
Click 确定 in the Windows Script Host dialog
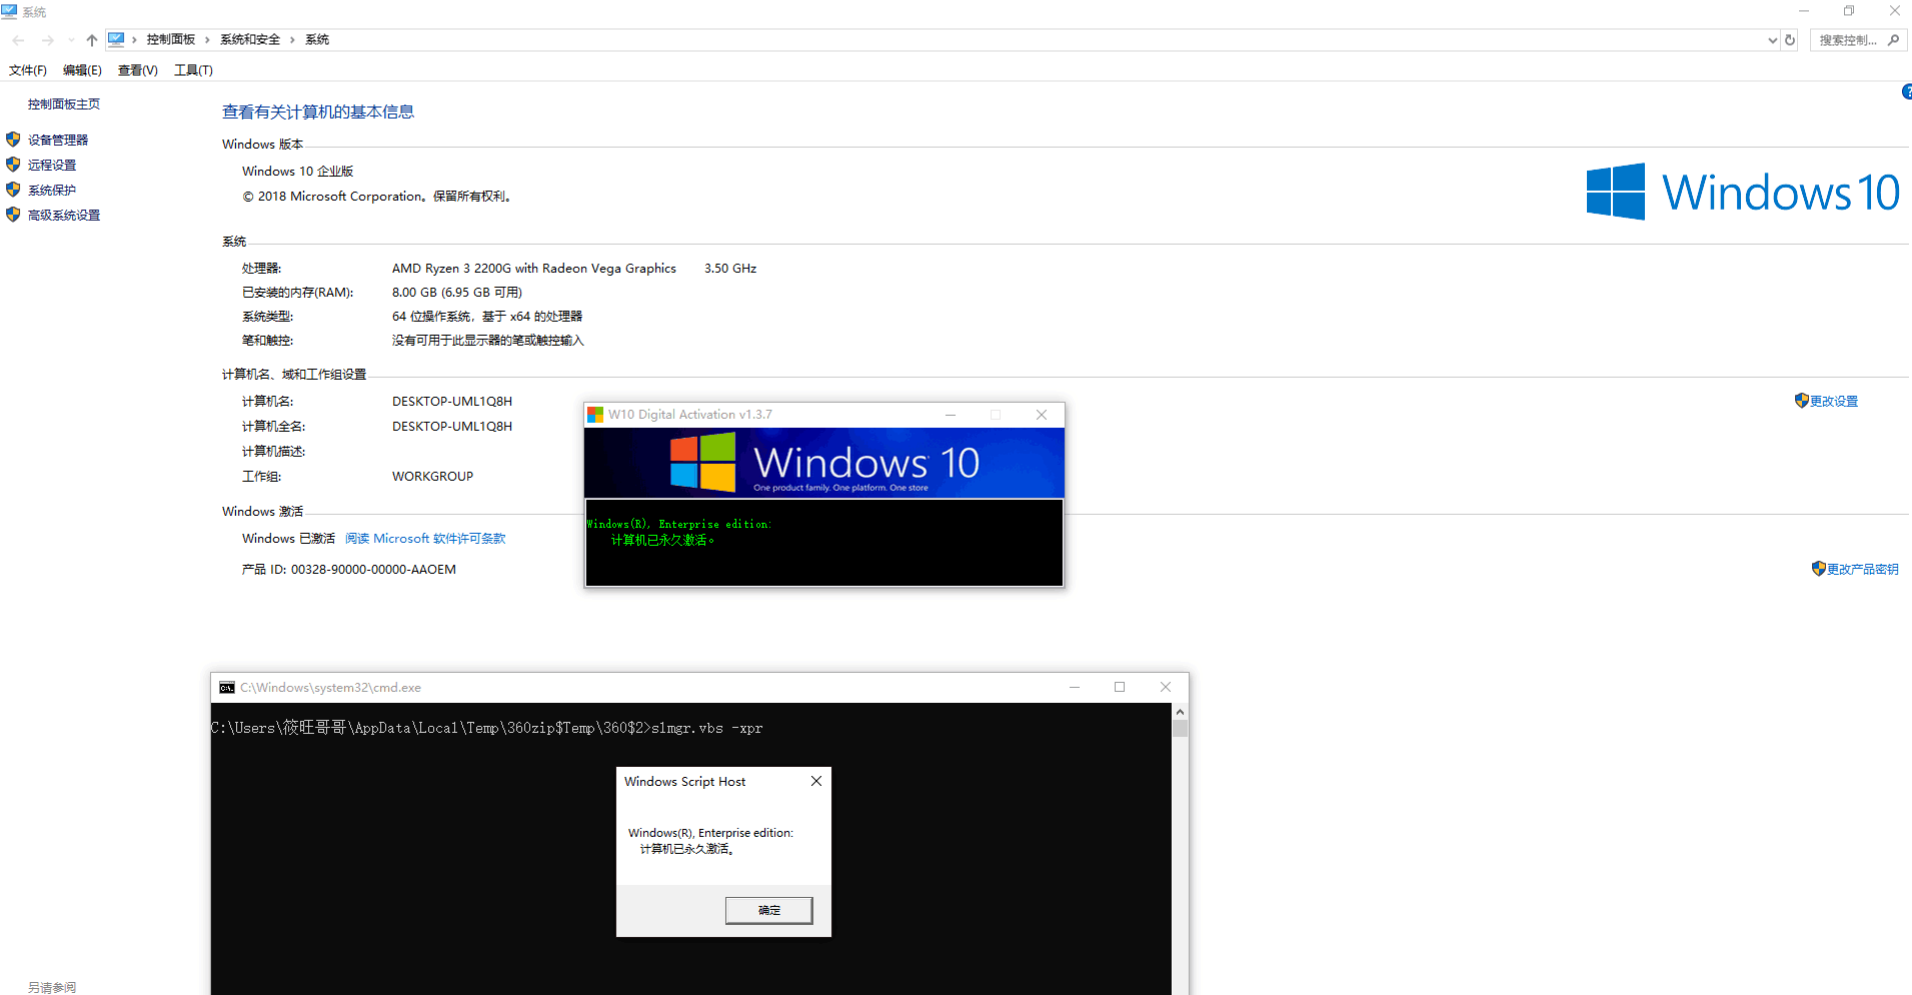click(768, 910)
